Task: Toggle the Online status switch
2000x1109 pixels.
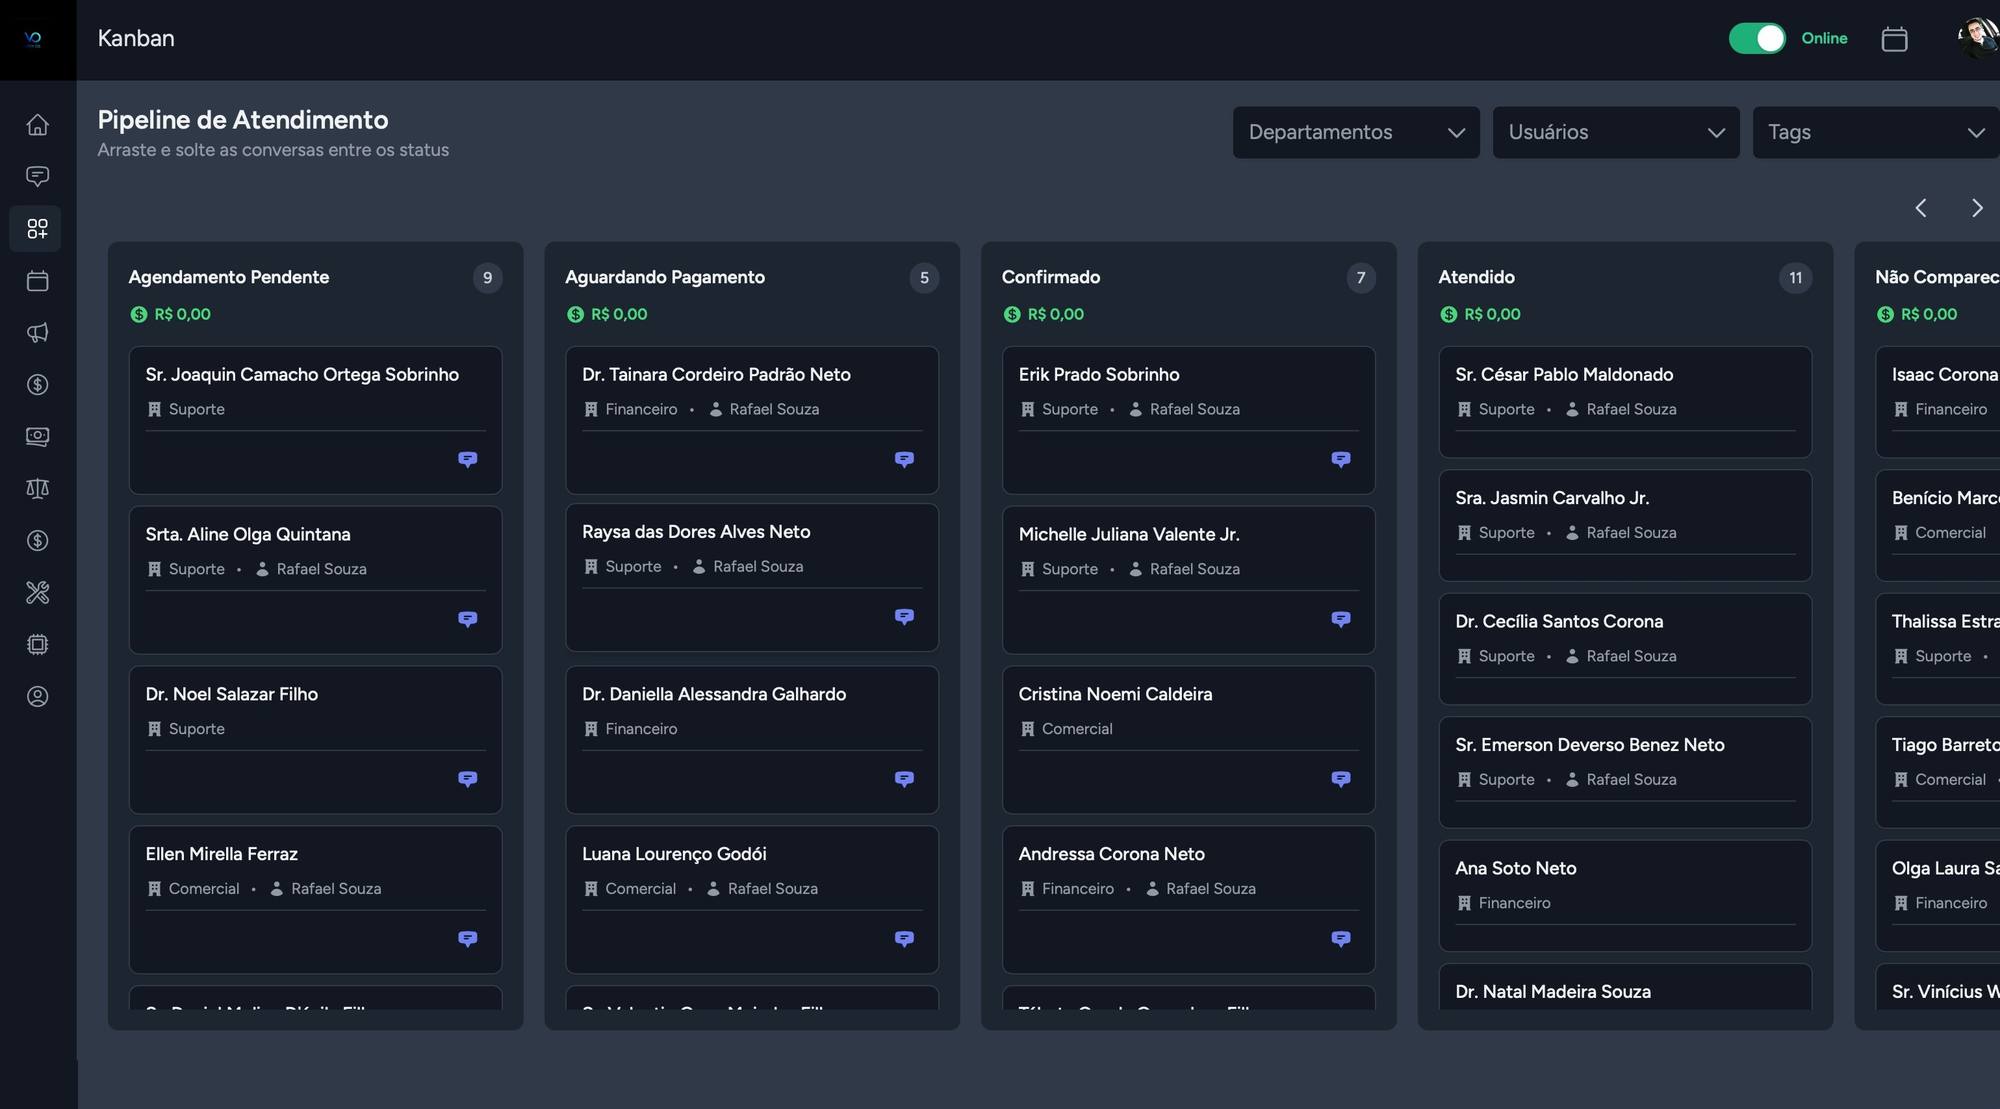Action: coord(1757,38)
